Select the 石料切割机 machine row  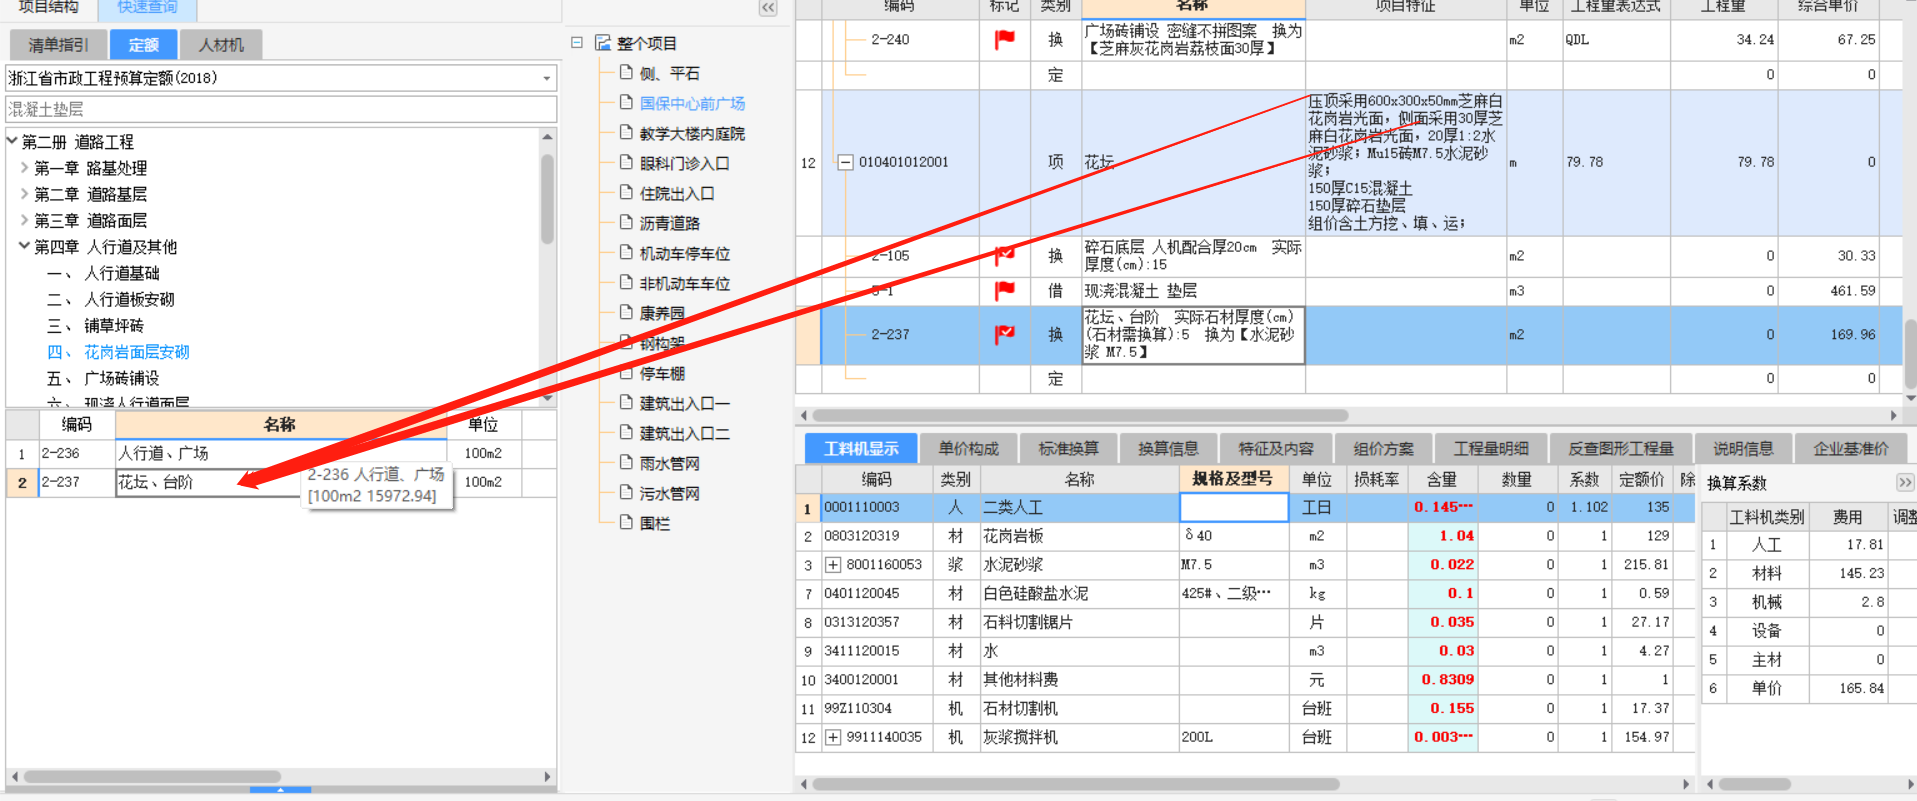[x=1245, y=708]
